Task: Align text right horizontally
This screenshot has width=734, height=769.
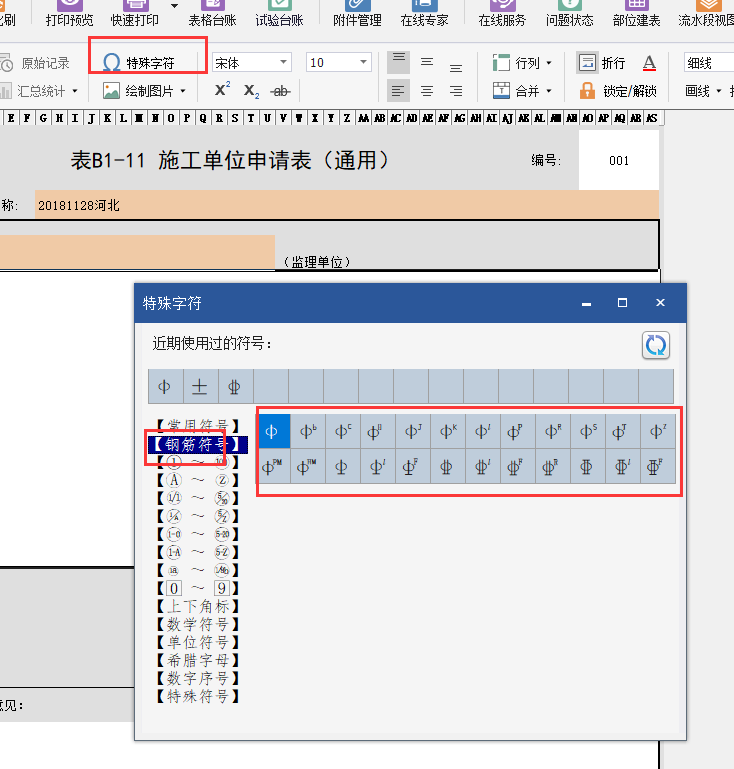Action: 456,91
